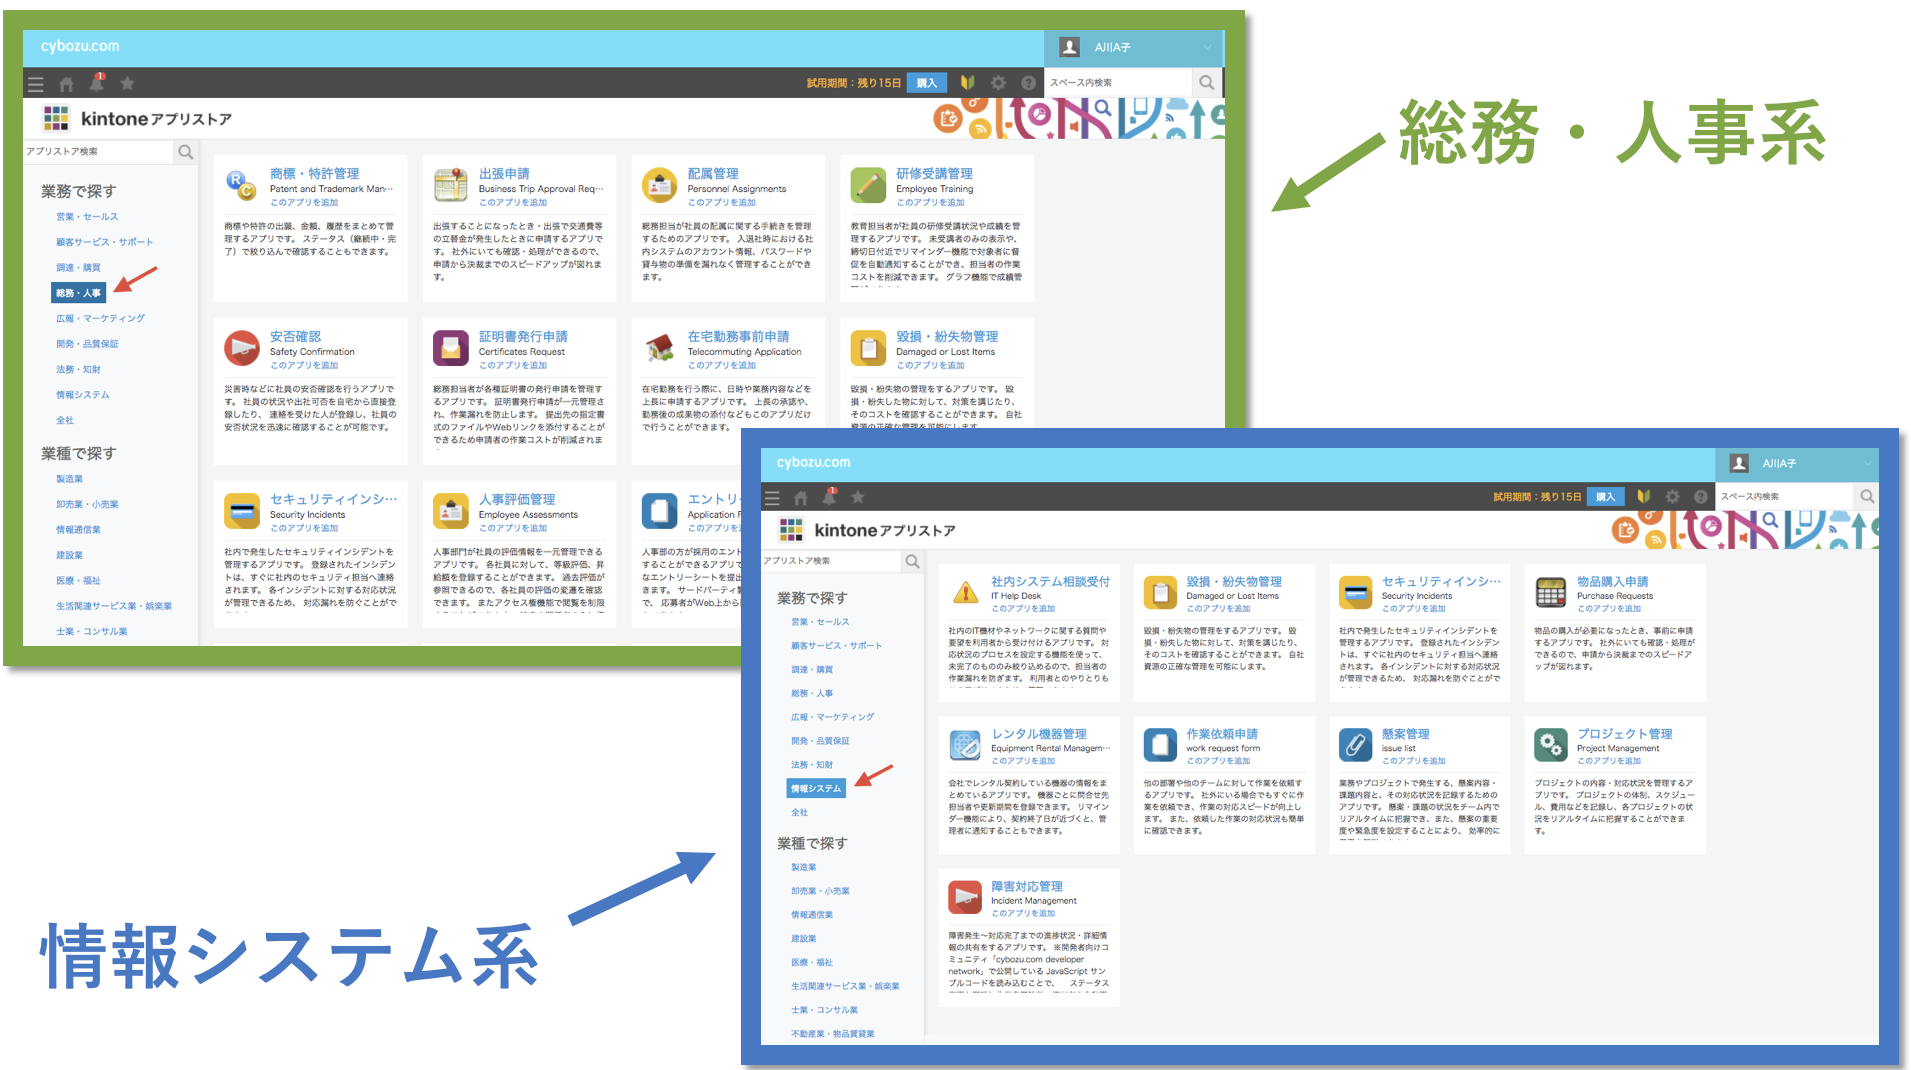Open 毀損・紛失物管理 title in blue-framed window
This screenshot has width=1911, height=1070.
coord(1234,582)
